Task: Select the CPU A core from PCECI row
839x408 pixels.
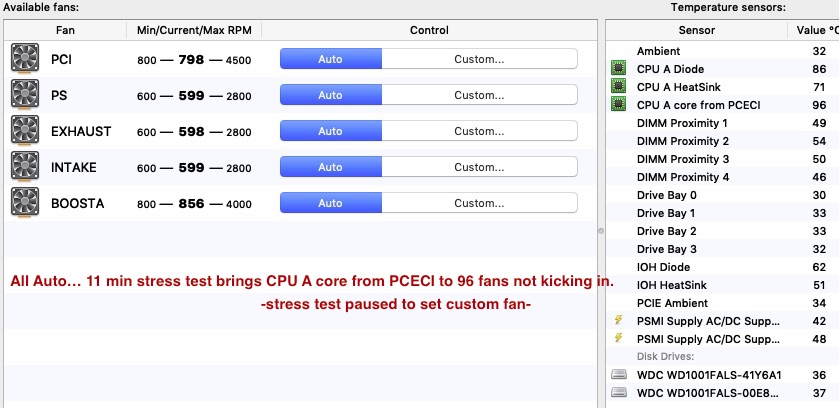Action: [x=722, y=105]
